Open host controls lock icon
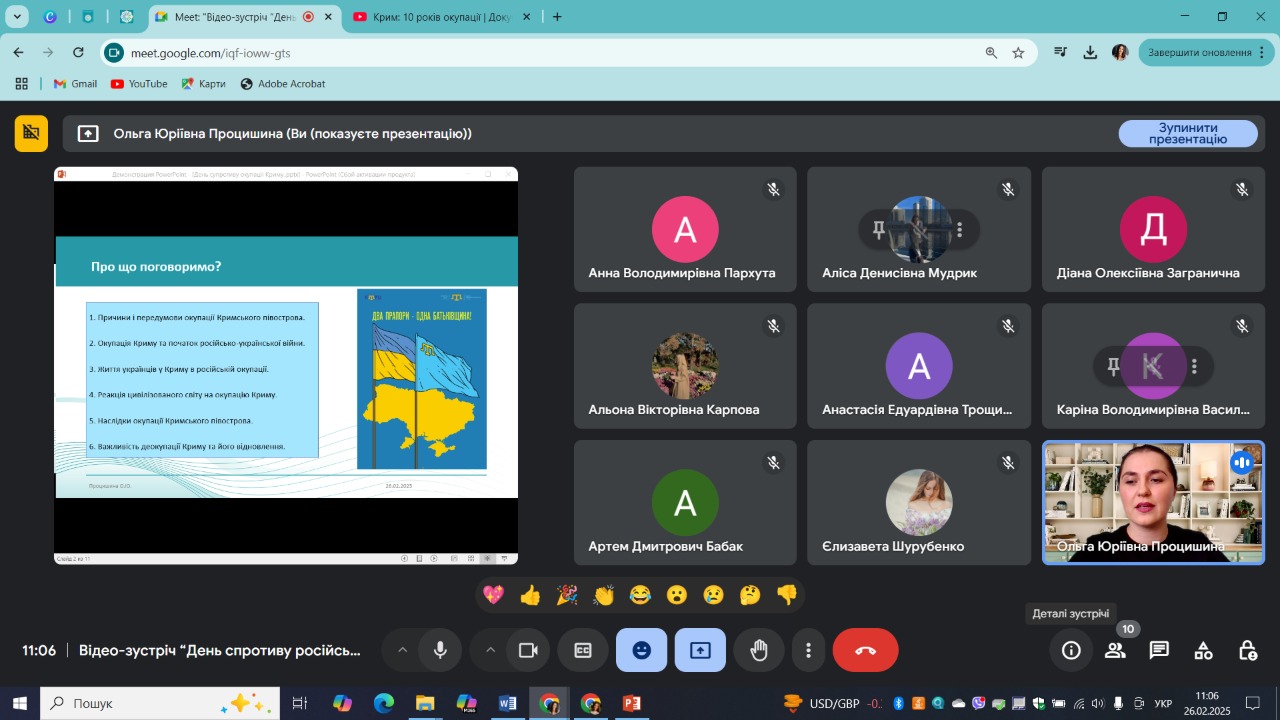The width and height of the screenshot is (1280, 720). [1248, 650]
